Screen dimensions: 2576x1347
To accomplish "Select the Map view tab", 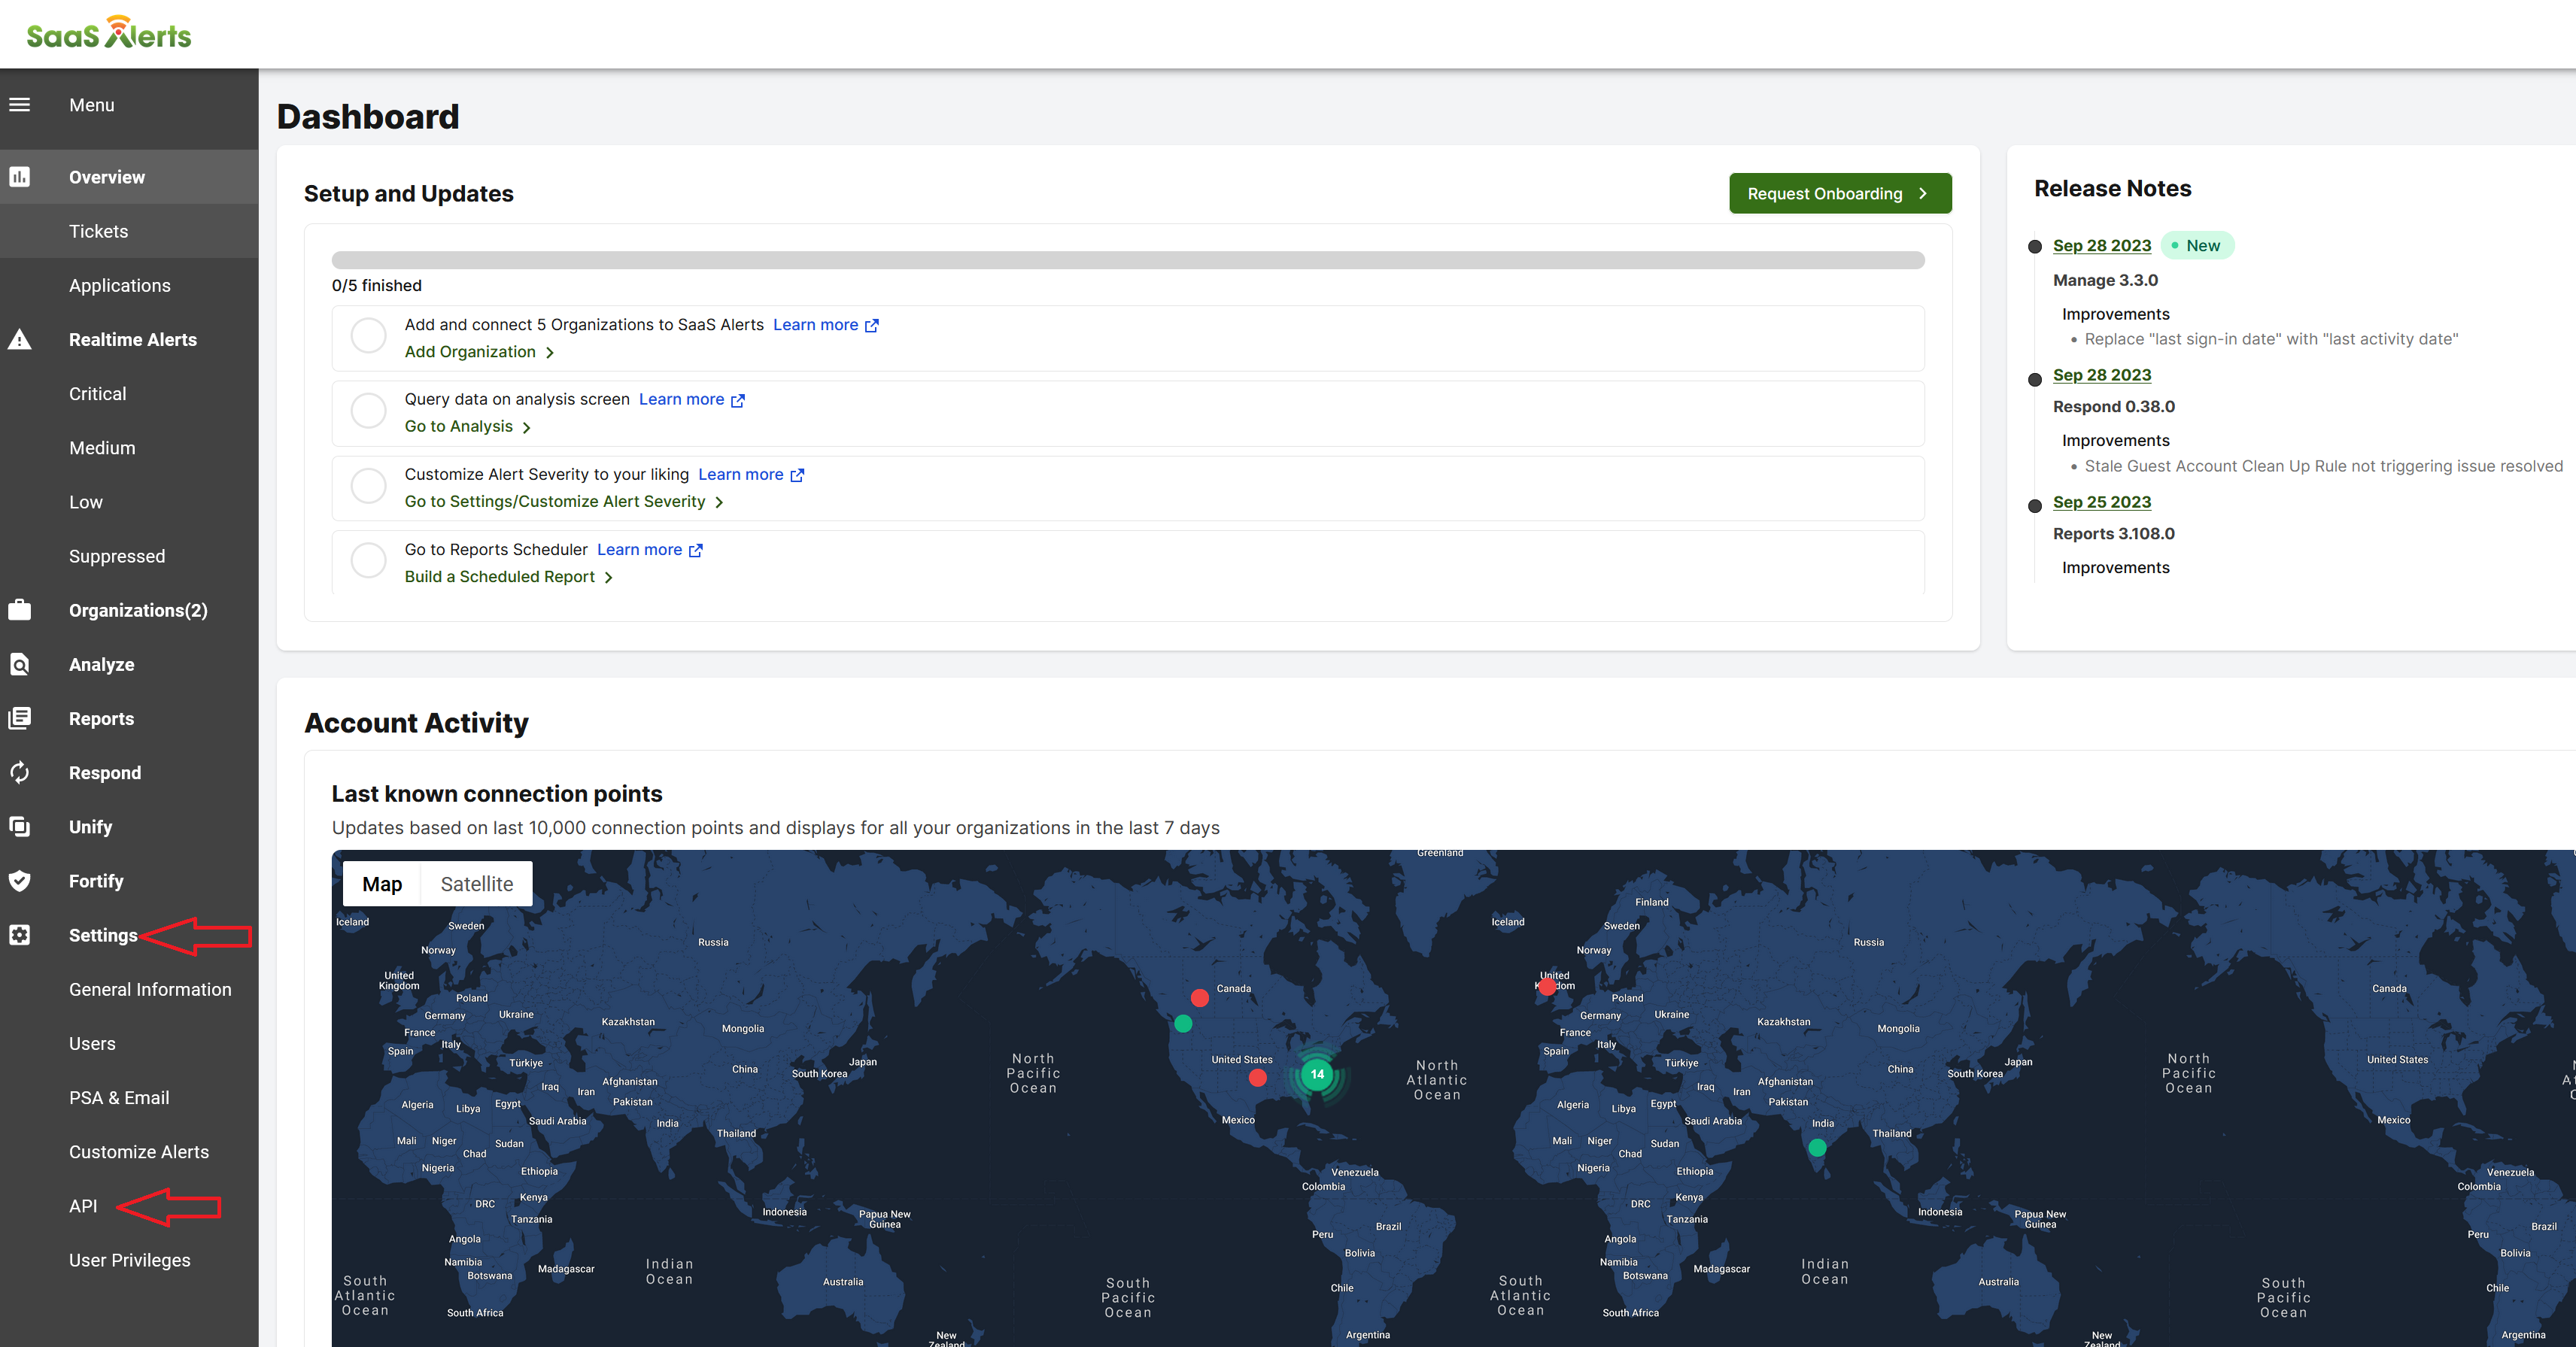I will (382, 884).
